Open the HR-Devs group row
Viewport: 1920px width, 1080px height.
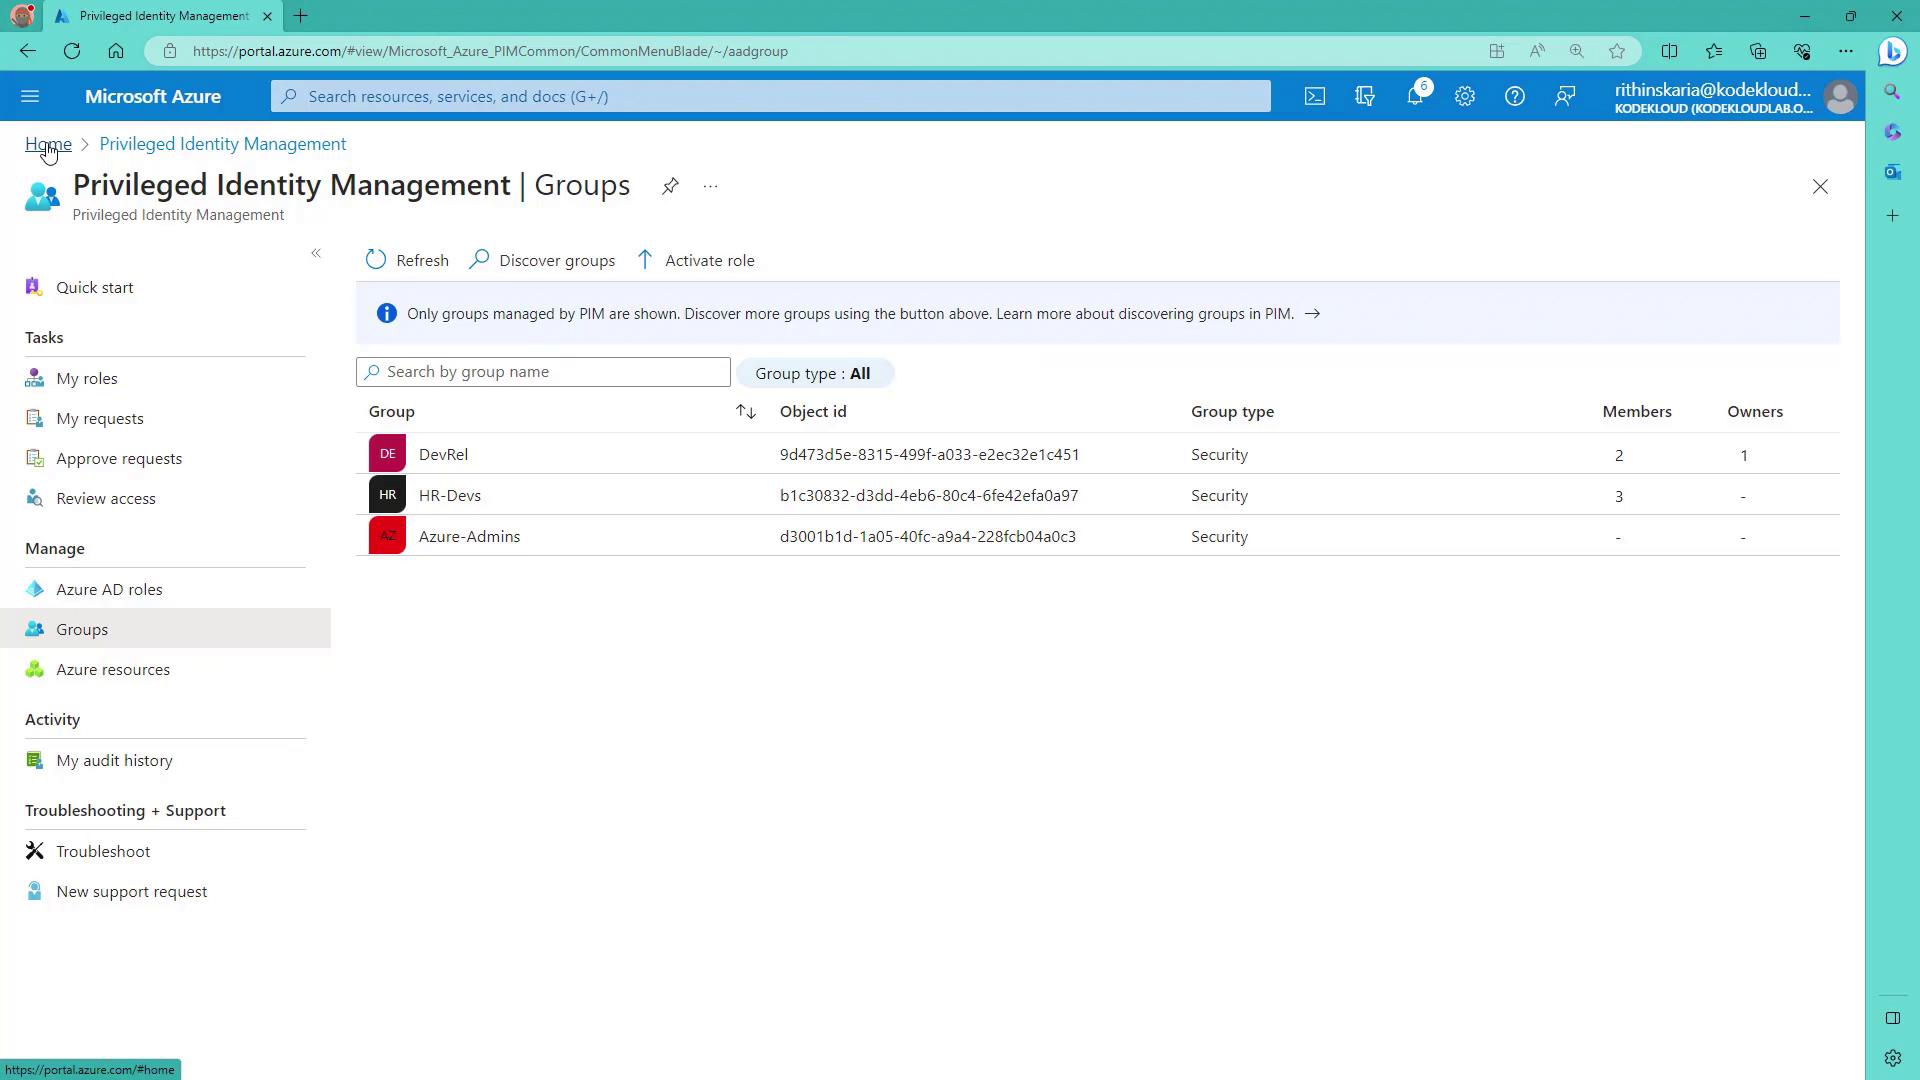click(450, 495)
